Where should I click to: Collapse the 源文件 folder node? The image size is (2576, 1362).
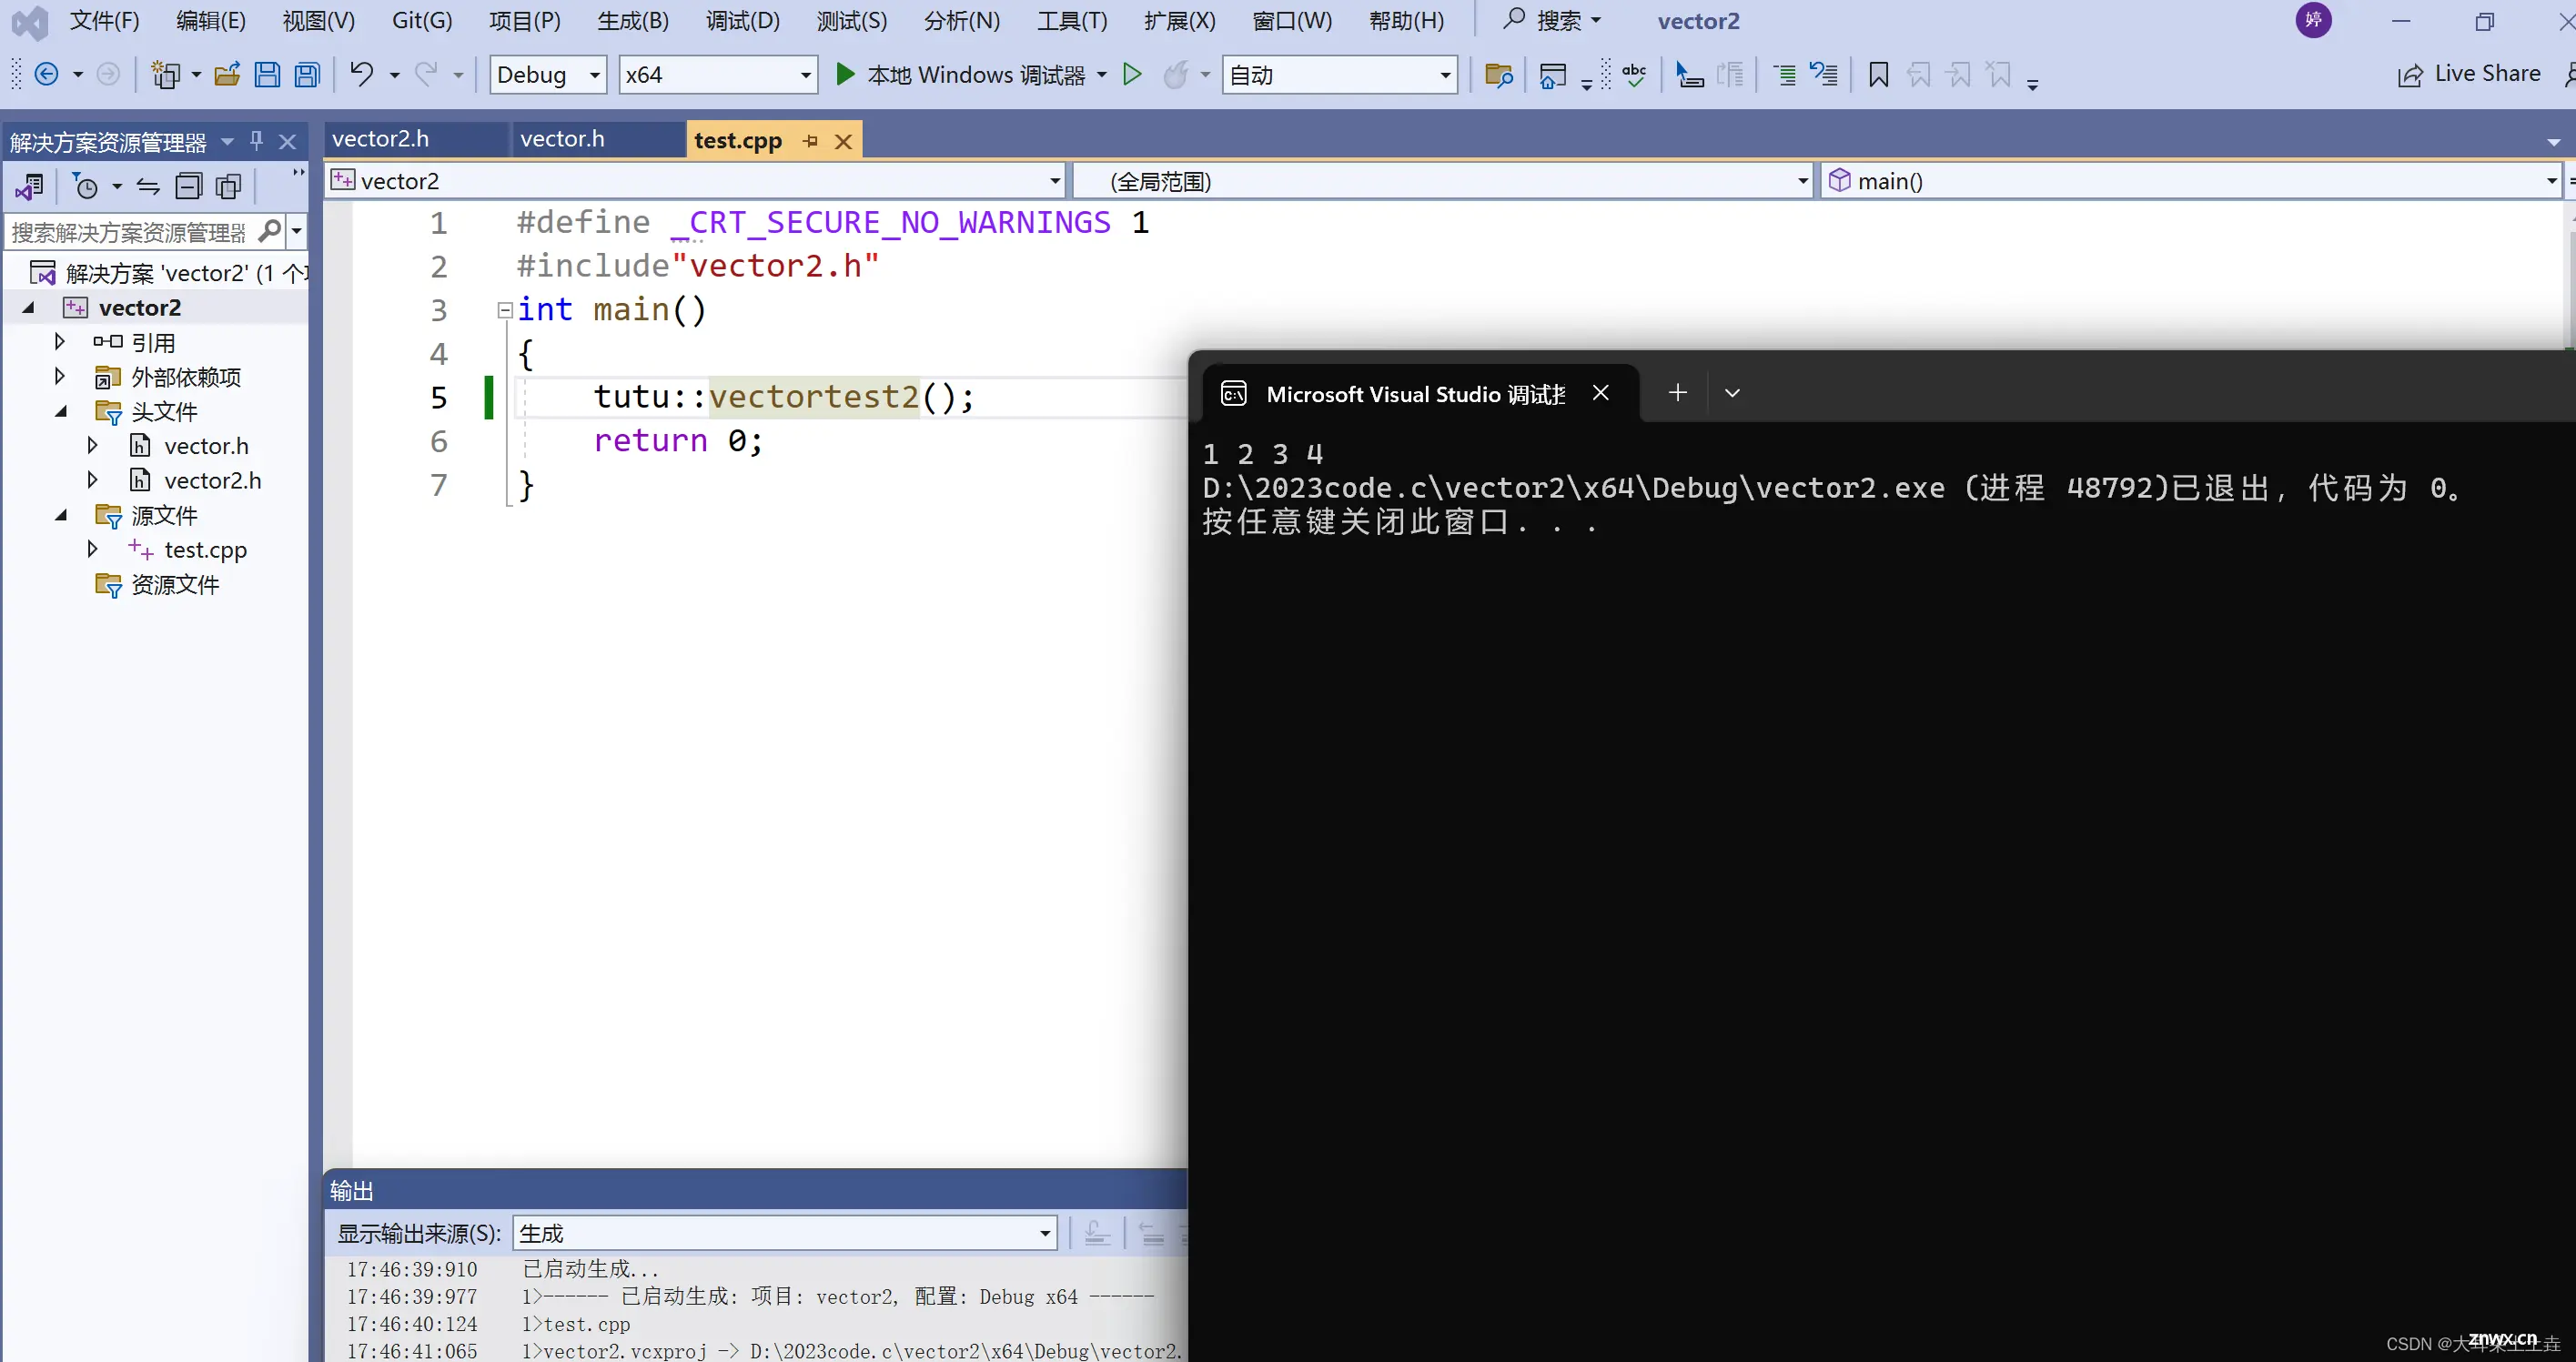[60, 515]
